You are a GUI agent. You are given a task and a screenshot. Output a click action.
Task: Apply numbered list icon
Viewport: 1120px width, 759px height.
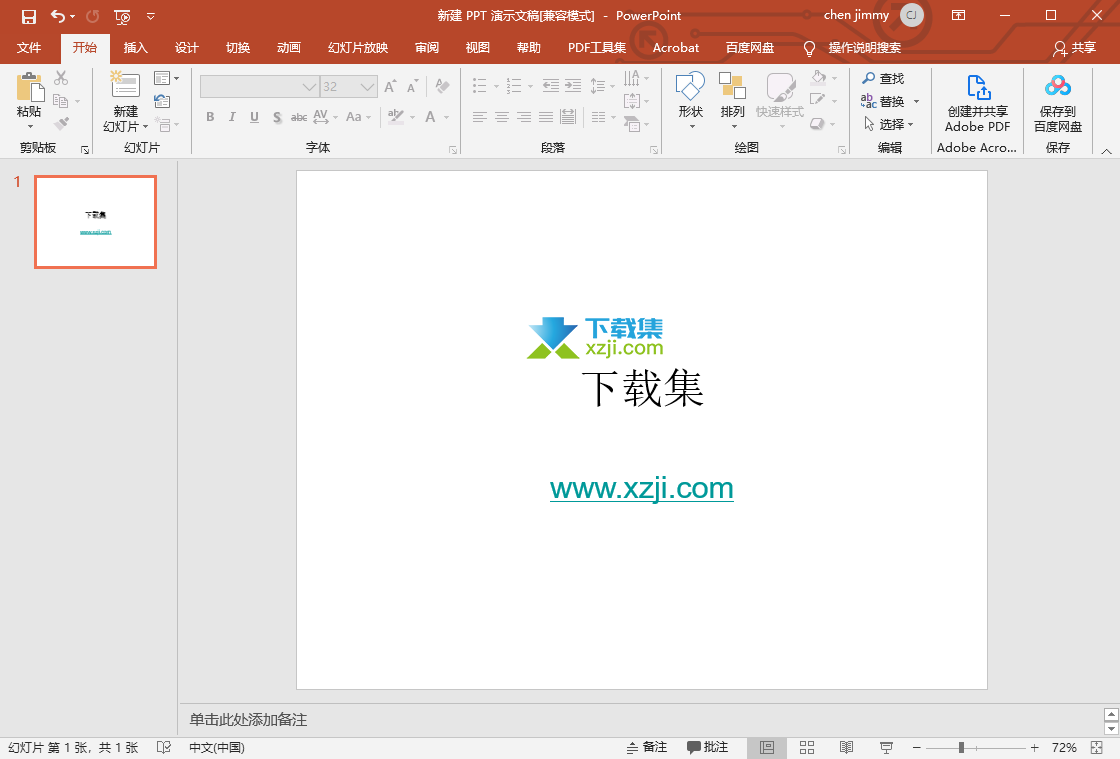point(514,86)
